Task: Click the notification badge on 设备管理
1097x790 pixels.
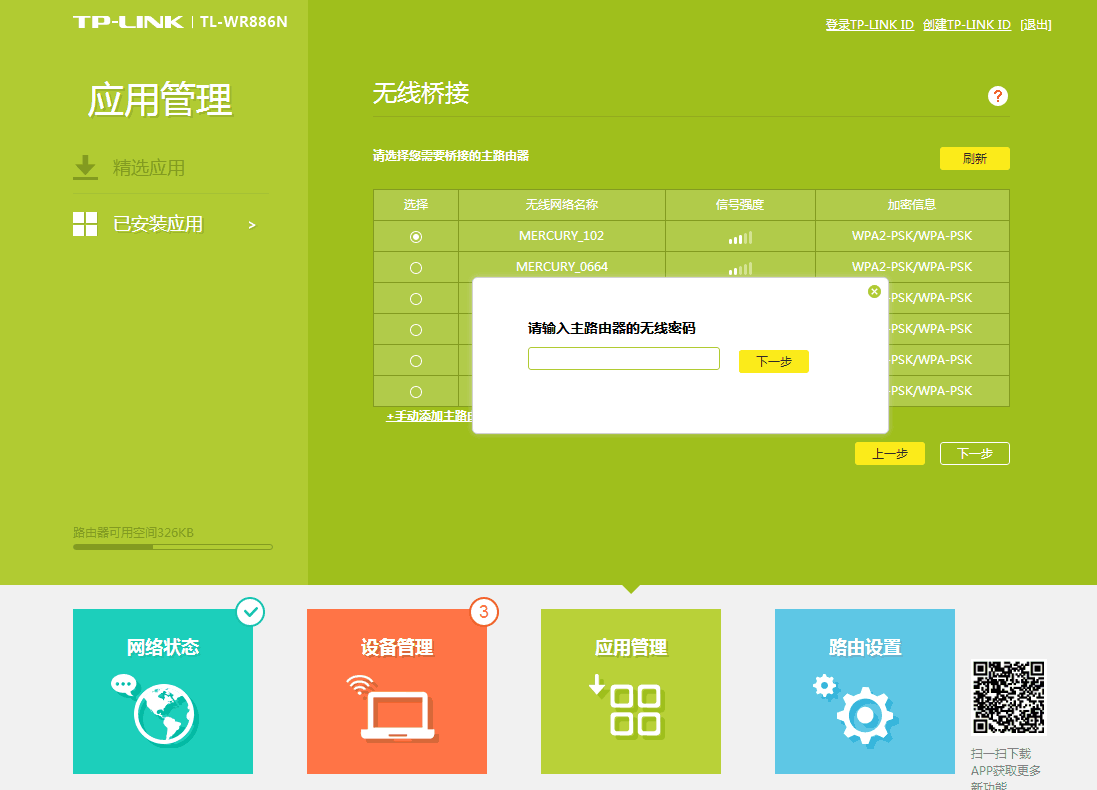Action: tap(485, 613)
